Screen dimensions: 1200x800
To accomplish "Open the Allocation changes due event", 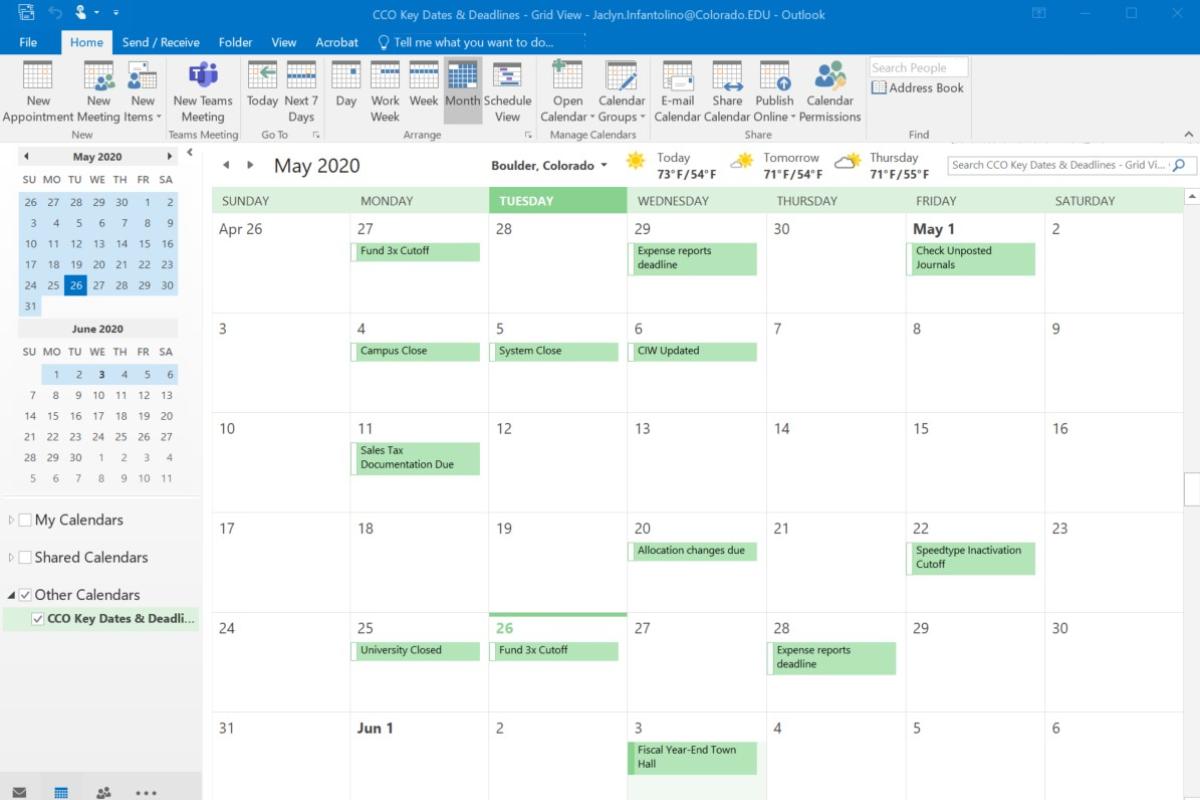I will (693, 551).
